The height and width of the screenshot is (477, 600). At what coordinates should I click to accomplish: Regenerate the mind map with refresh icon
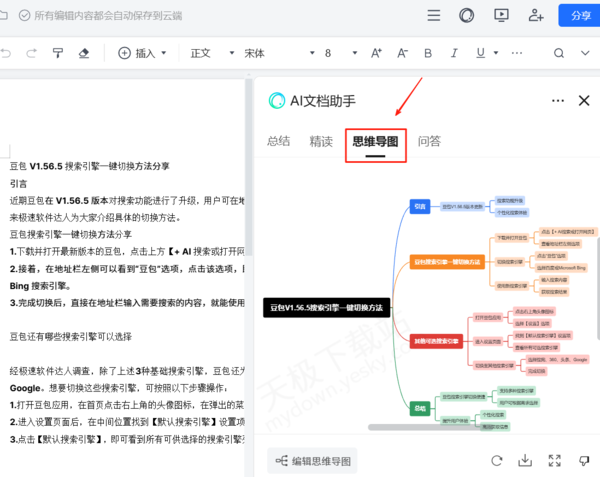497,461
